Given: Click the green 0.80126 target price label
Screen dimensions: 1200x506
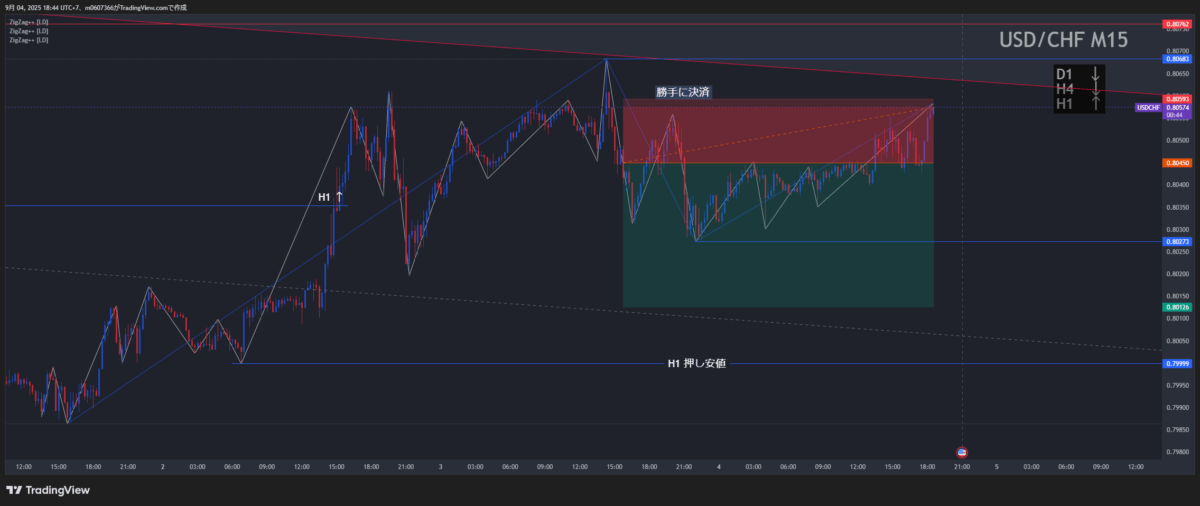Looking at the screenshot, I should [x=1175, y=307].
